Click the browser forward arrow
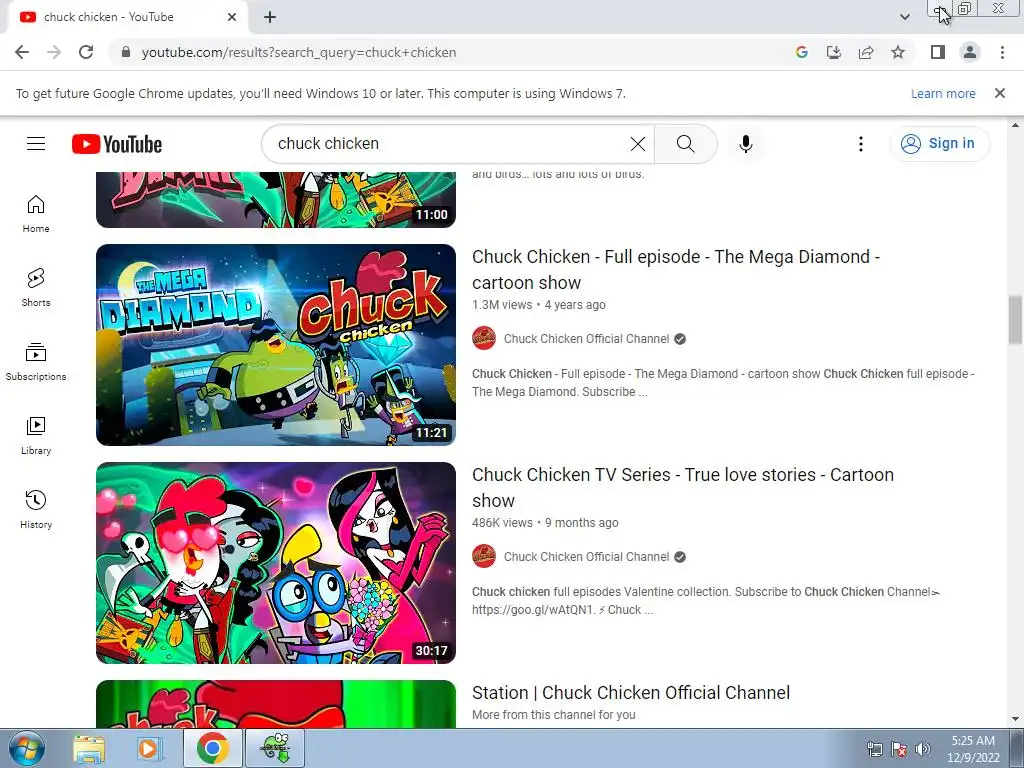The width and height of the screenshot is (1024, 768). [x=54, y=52]
